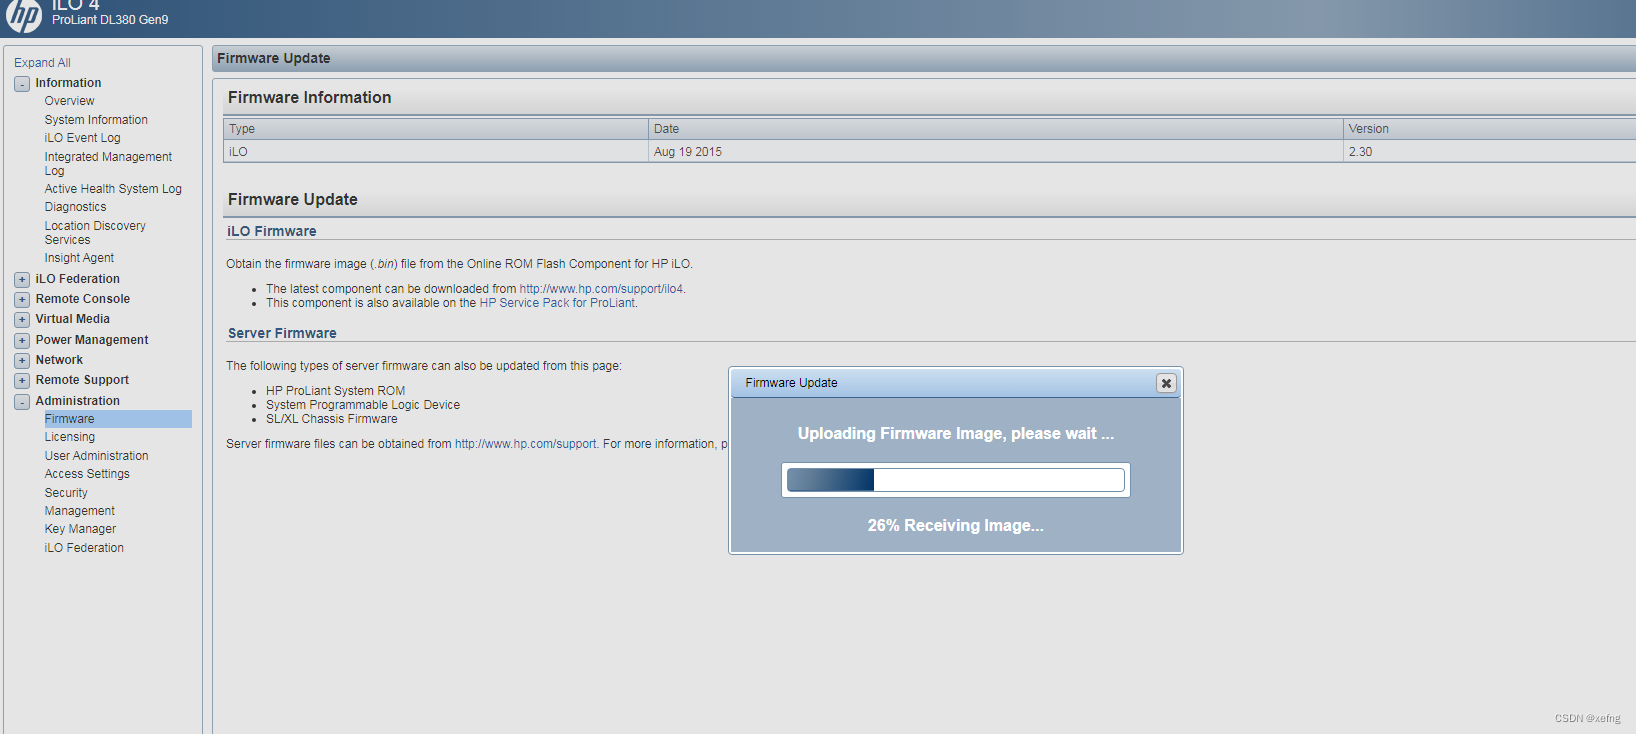Screen dimensions: 1636x734
Task: Select the Information heading in the tree
Action: coord(68,83)
